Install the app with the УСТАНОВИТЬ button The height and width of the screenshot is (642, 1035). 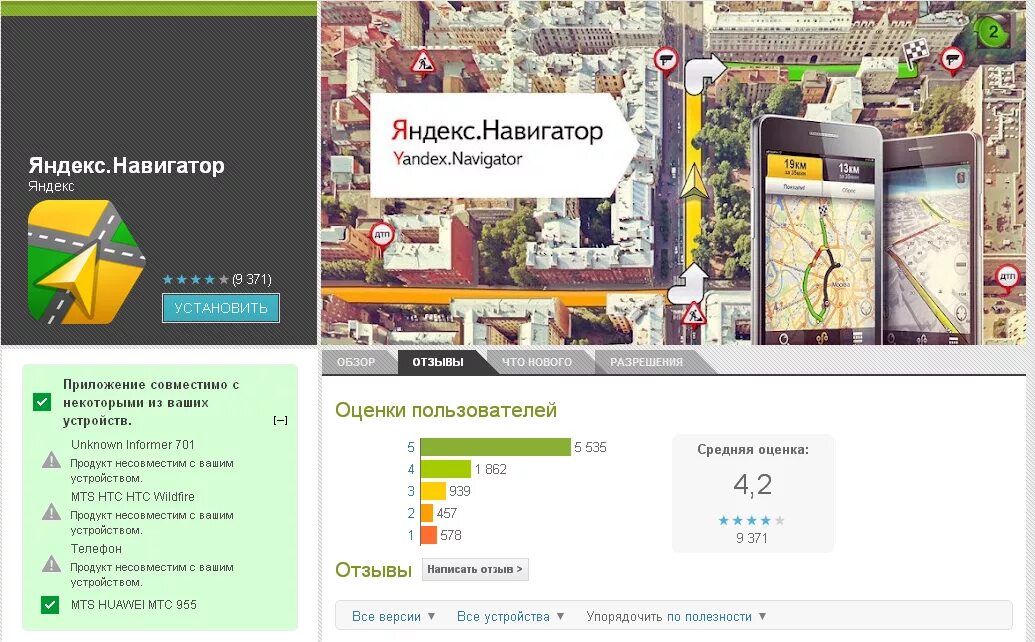(x=221, y=308)
